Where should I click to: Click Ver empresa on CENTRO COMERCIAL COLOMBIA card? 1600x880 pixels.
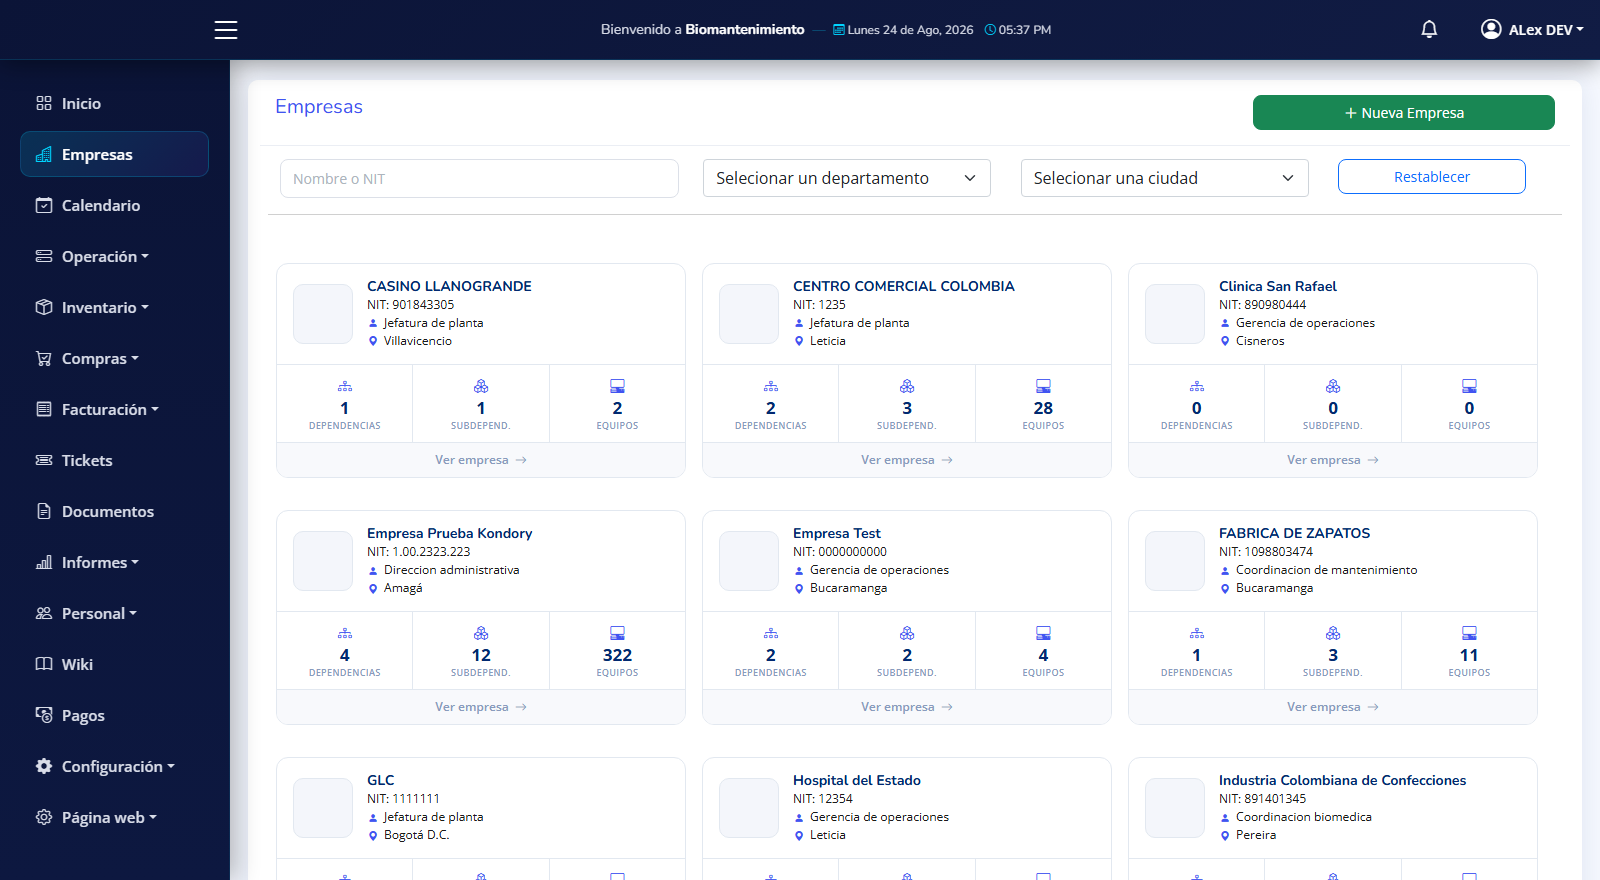pyautogui.click(x=907, y=460)
